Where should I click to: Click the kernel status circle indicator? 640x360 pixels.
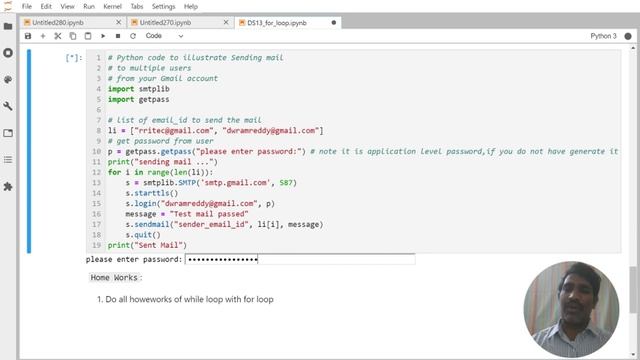[x=628, y=36]
